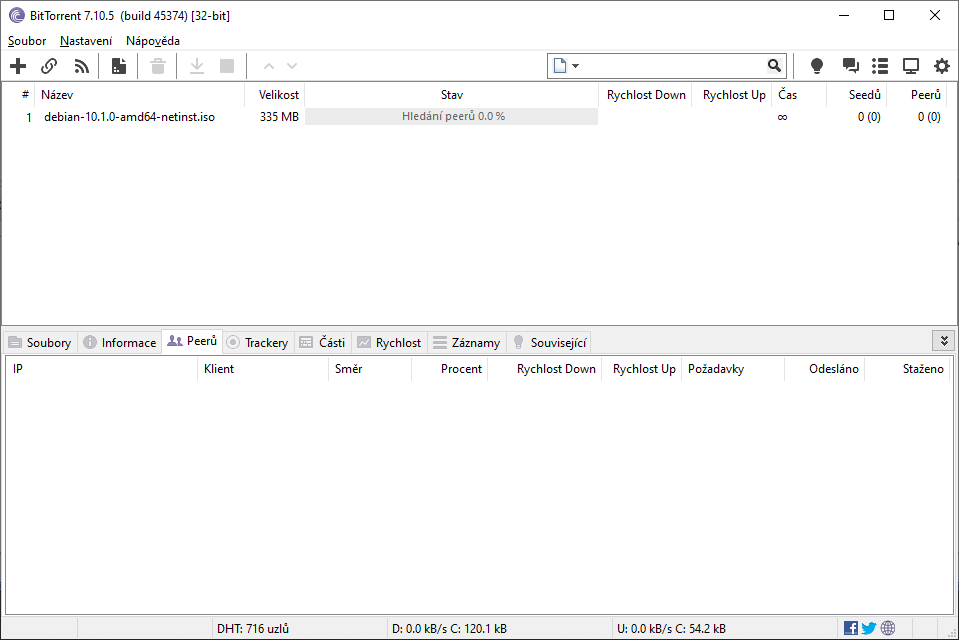This screenshot has height=640, width=959.
Task: Sort peers by IP column
Action: pos(102,369)
